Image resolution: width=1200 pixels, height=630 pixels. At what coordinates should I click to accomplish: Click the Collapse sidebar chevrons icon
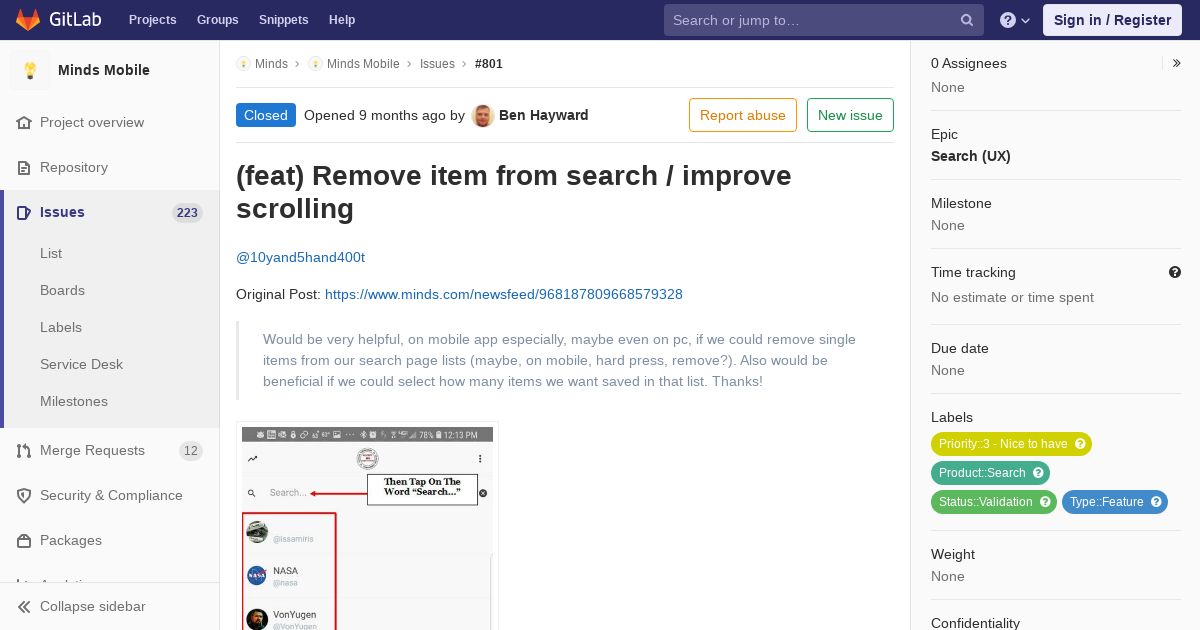click(x=24, y=606)
